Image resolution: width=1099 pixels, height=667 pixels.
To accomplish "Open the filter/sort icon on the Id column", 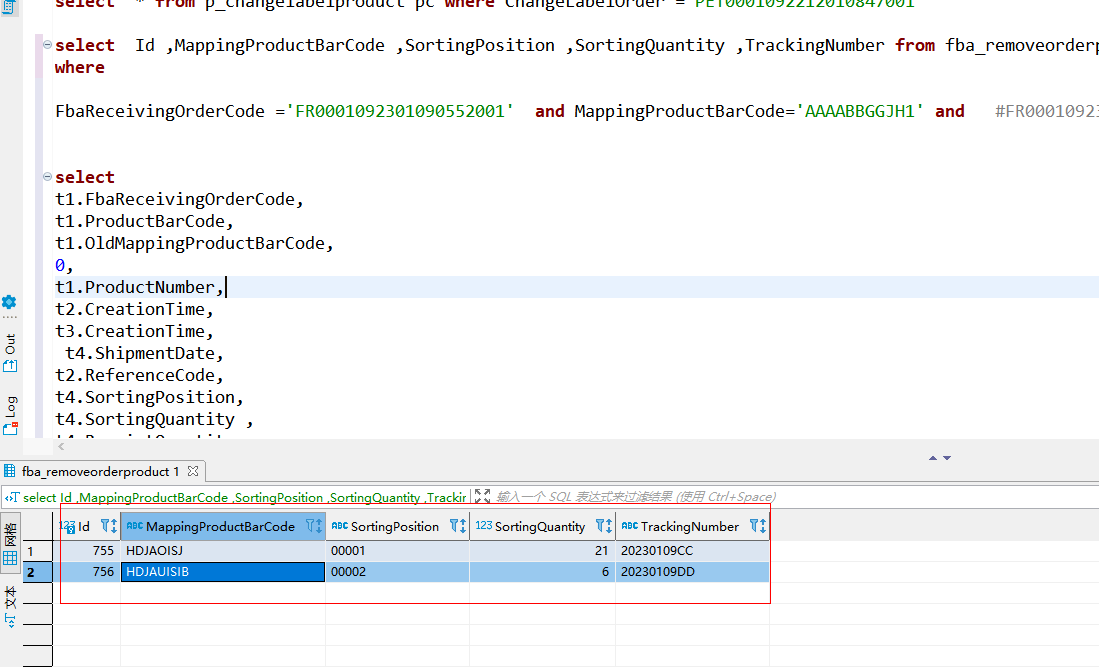I will [x=109, y=526].
